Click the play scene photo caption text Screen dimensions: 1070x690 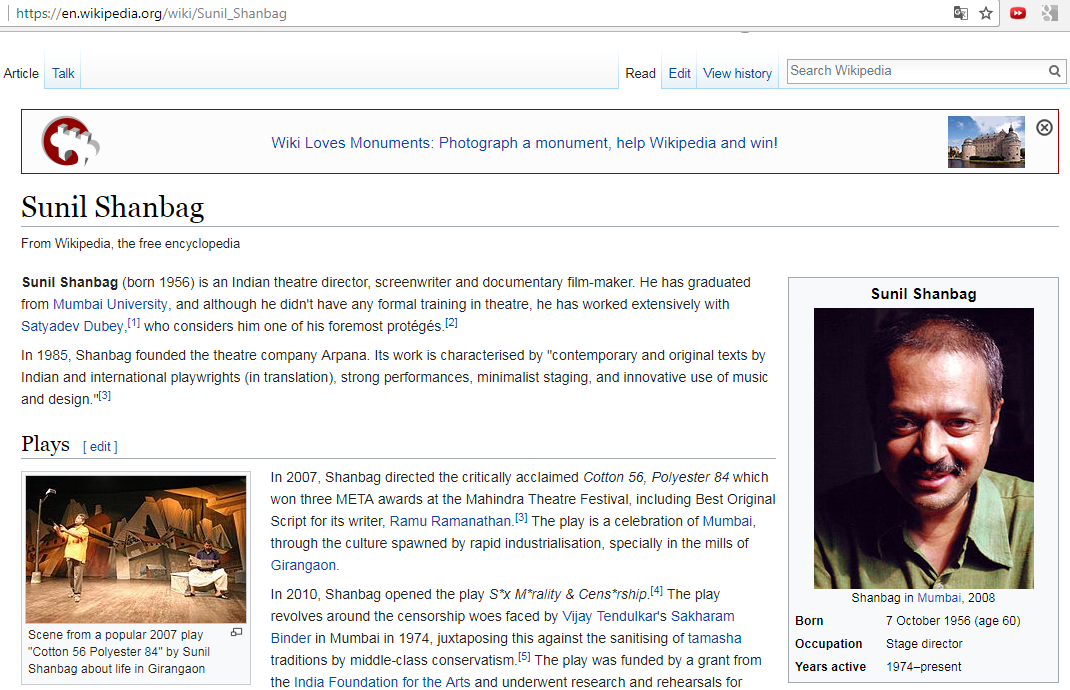[119, 652]
